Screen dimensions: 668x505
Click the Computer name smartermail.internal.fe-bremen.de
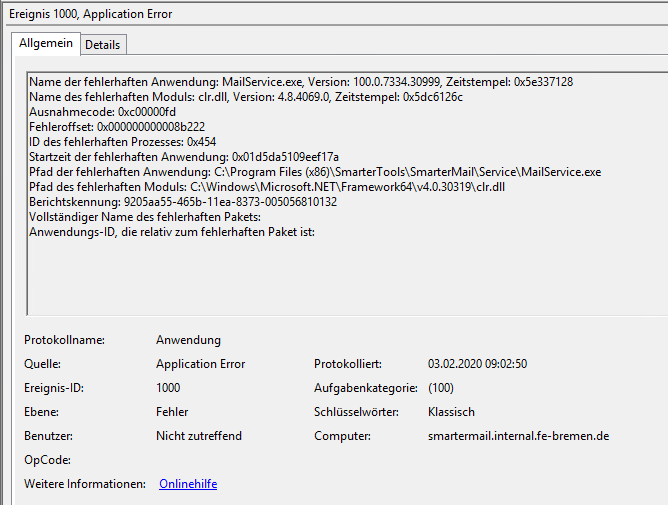point(518,436)
